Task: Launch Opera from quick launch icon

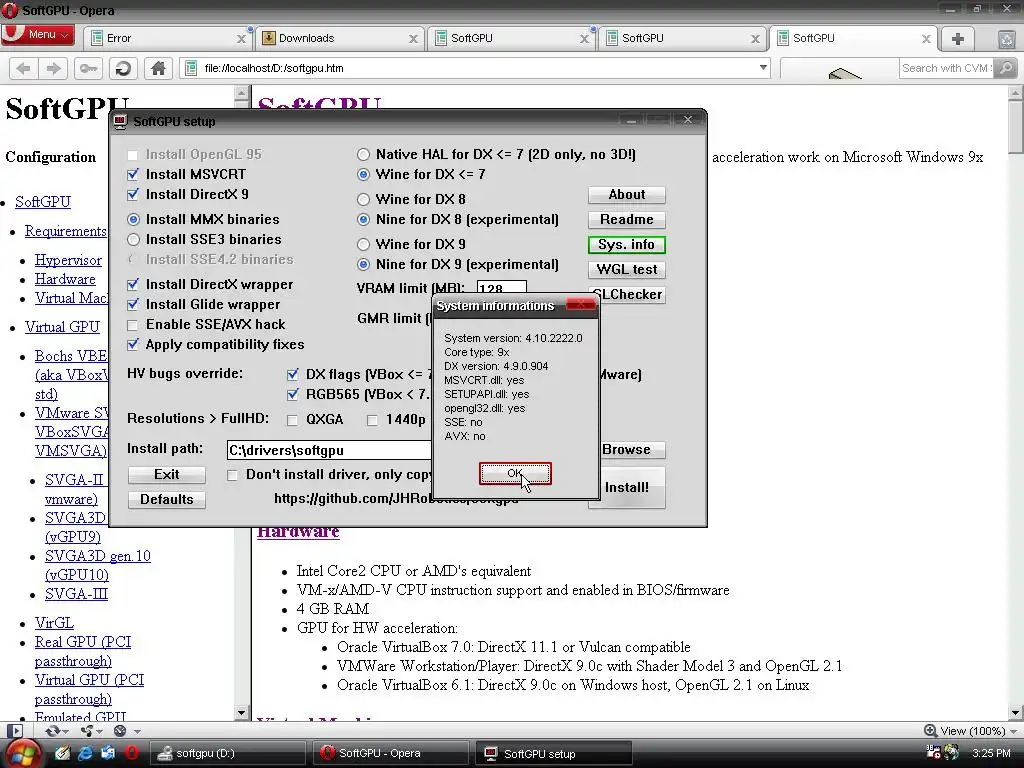Action: [131, 753]
